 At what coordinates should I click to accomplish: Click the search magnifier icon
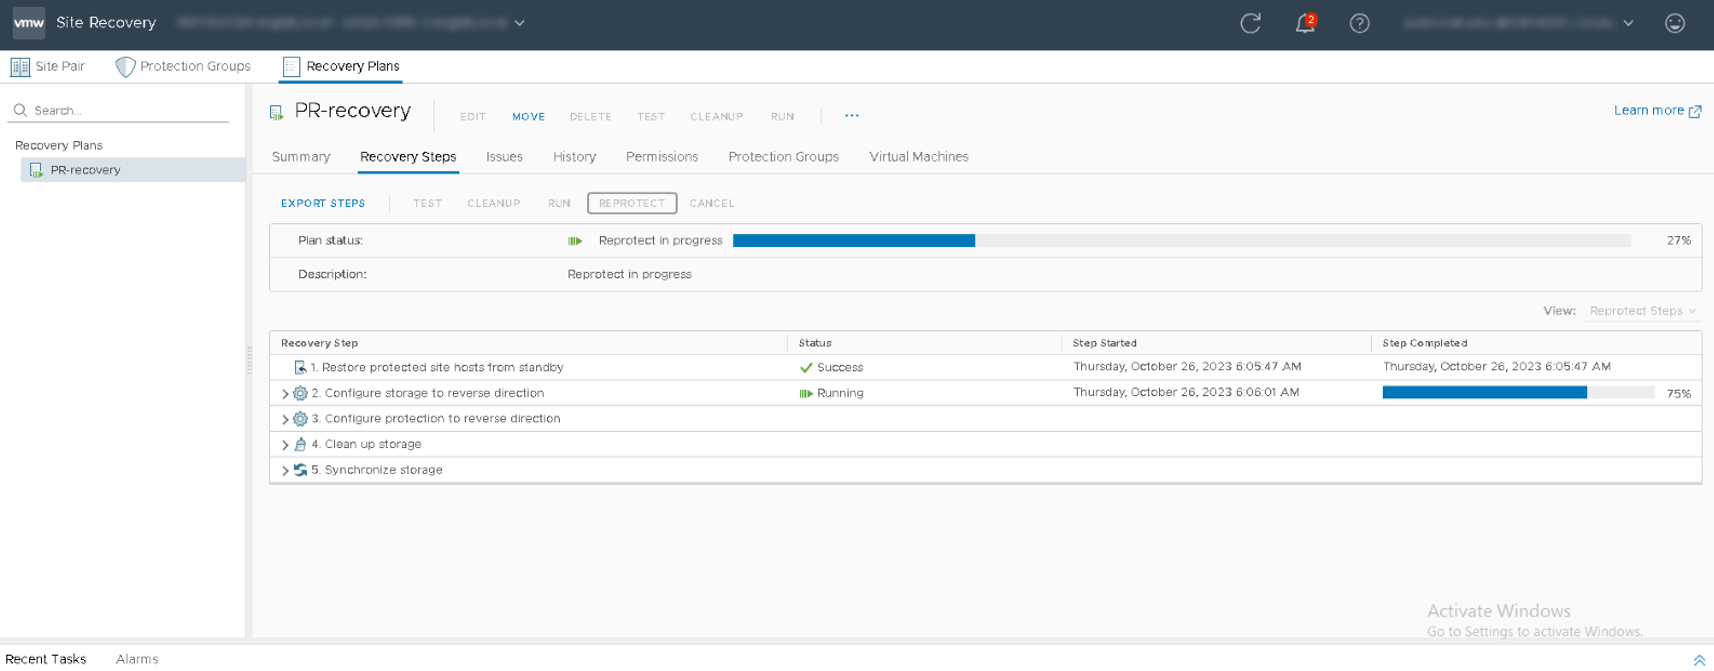(x=20, y=110)
